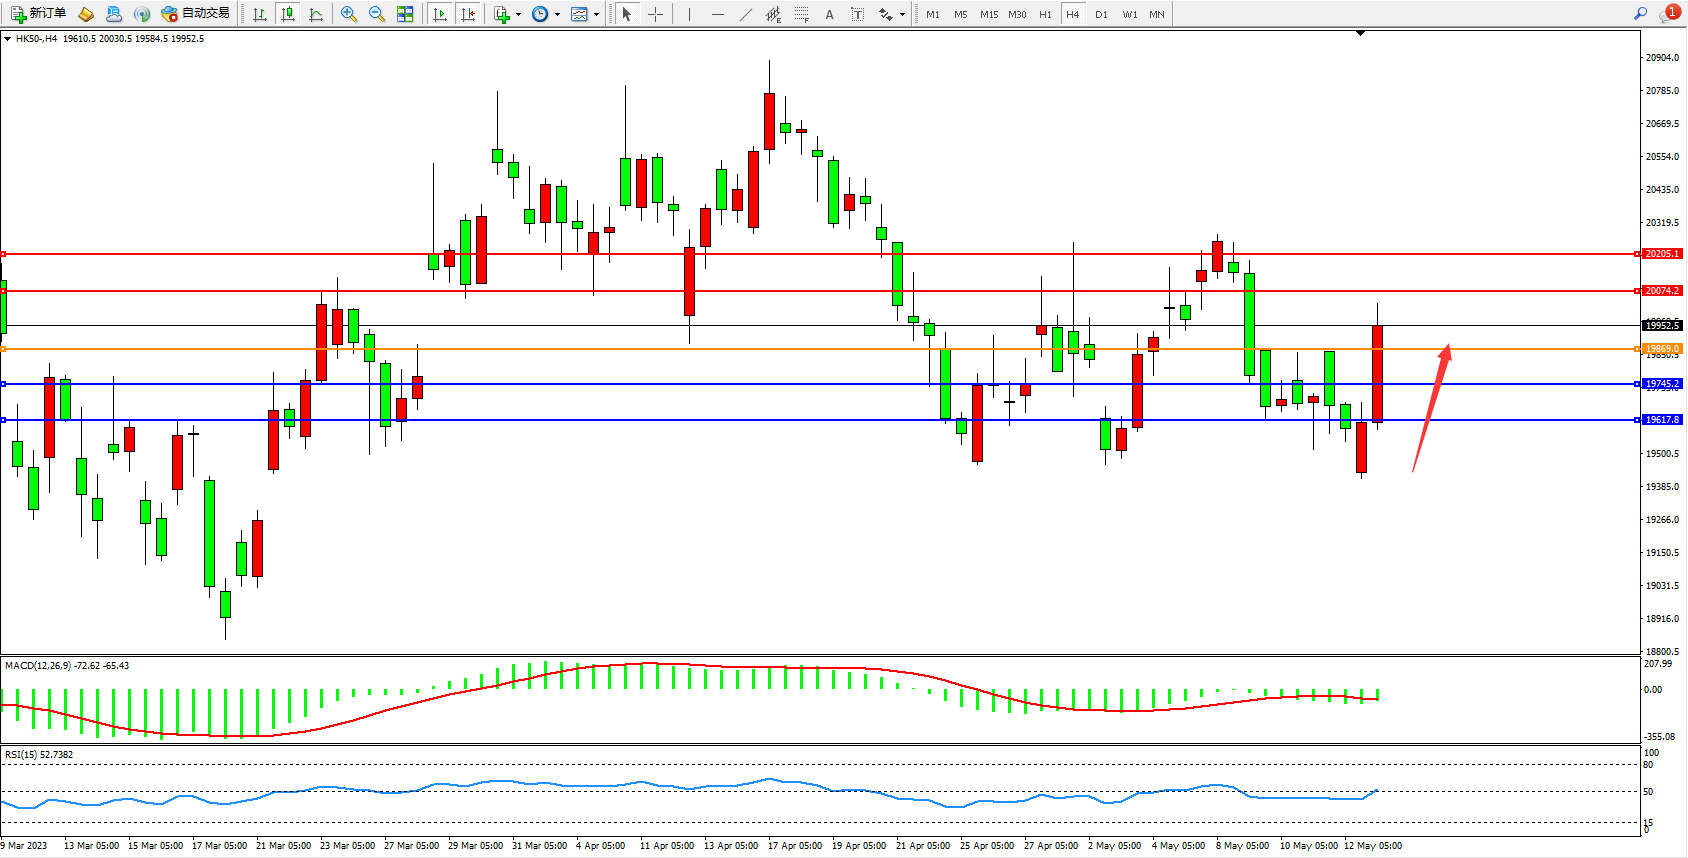Expand the templates dropdown arrow
1688x858 pixels.
coord(596,15)
